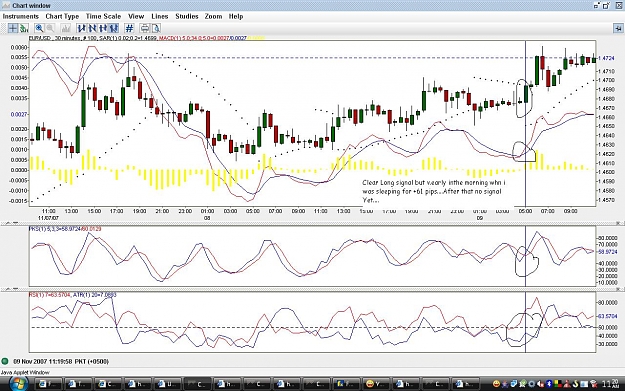This screenshot has height=391, width=625.
Task: Click the greyed-out bar chart toolbar icon
Action: pos(66,28)
